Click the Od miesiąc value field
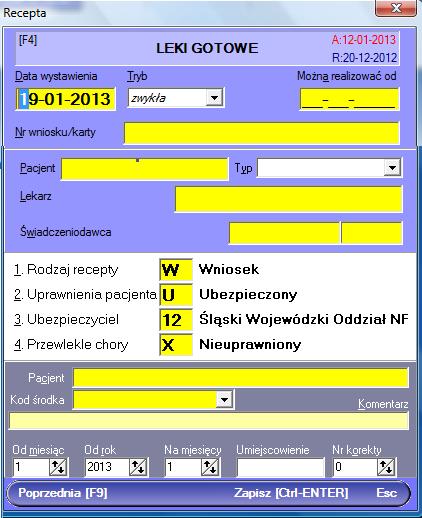 point(31,467)
